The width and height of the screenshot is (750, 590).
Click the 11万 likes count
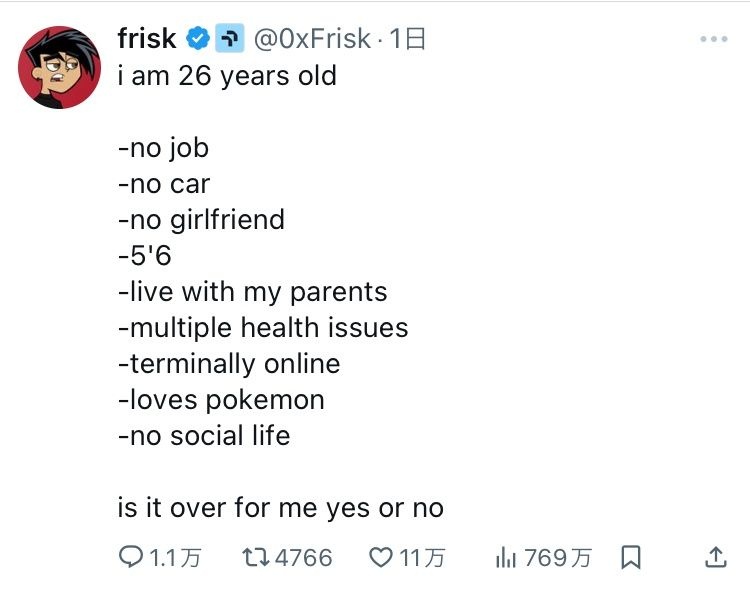point(422,557)
